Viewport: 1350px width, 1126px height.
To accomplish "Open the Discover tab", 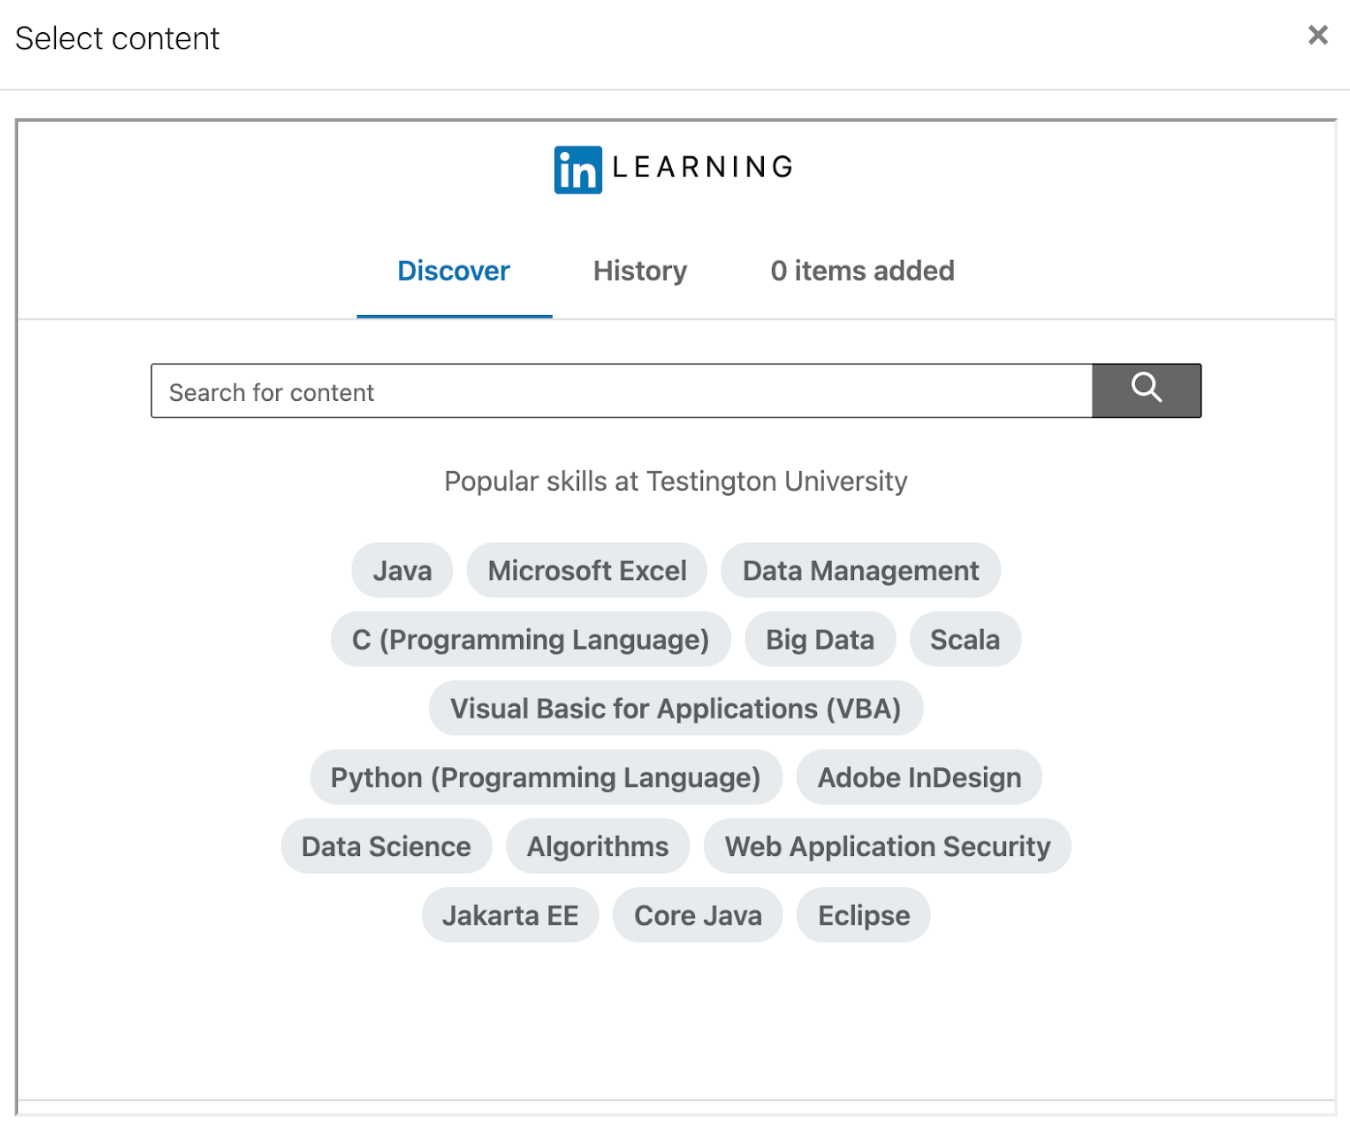I will click(x=453, y=271).
